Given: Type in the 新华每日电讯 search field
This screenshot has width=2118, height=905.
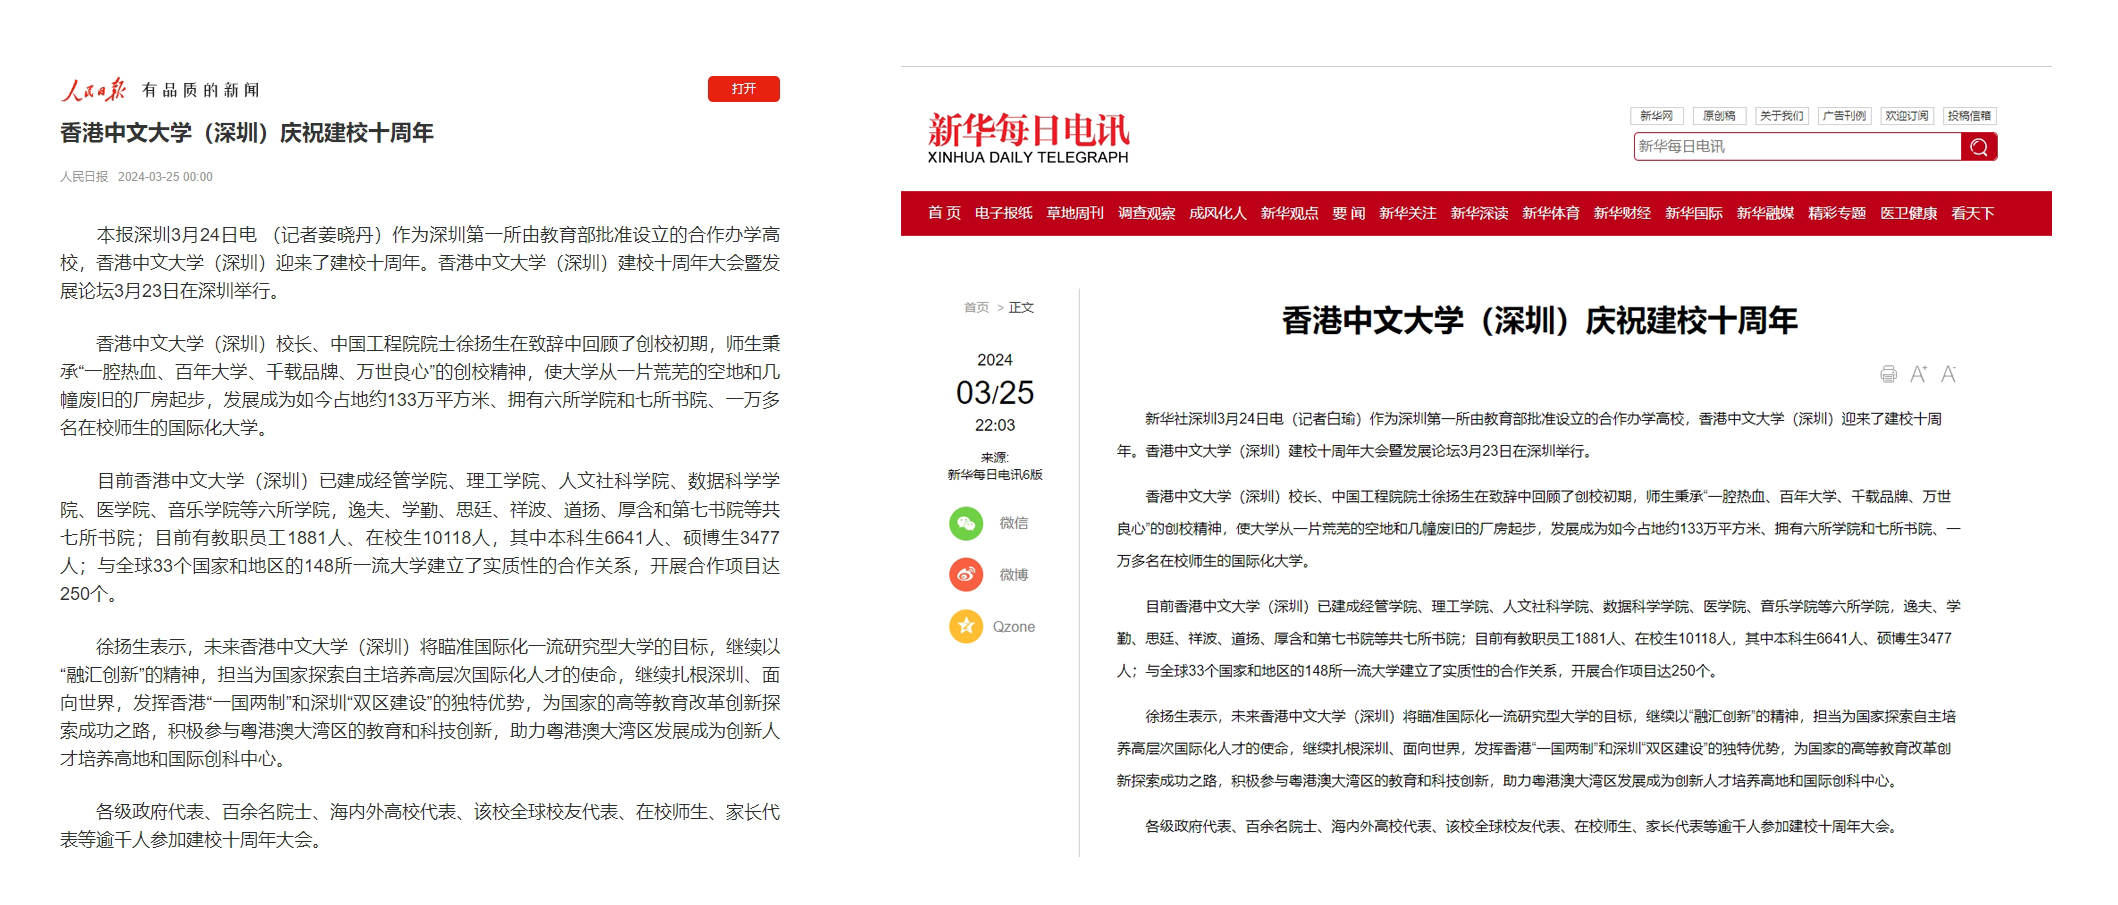Looking at the screenshot, I should [1797, 147].
